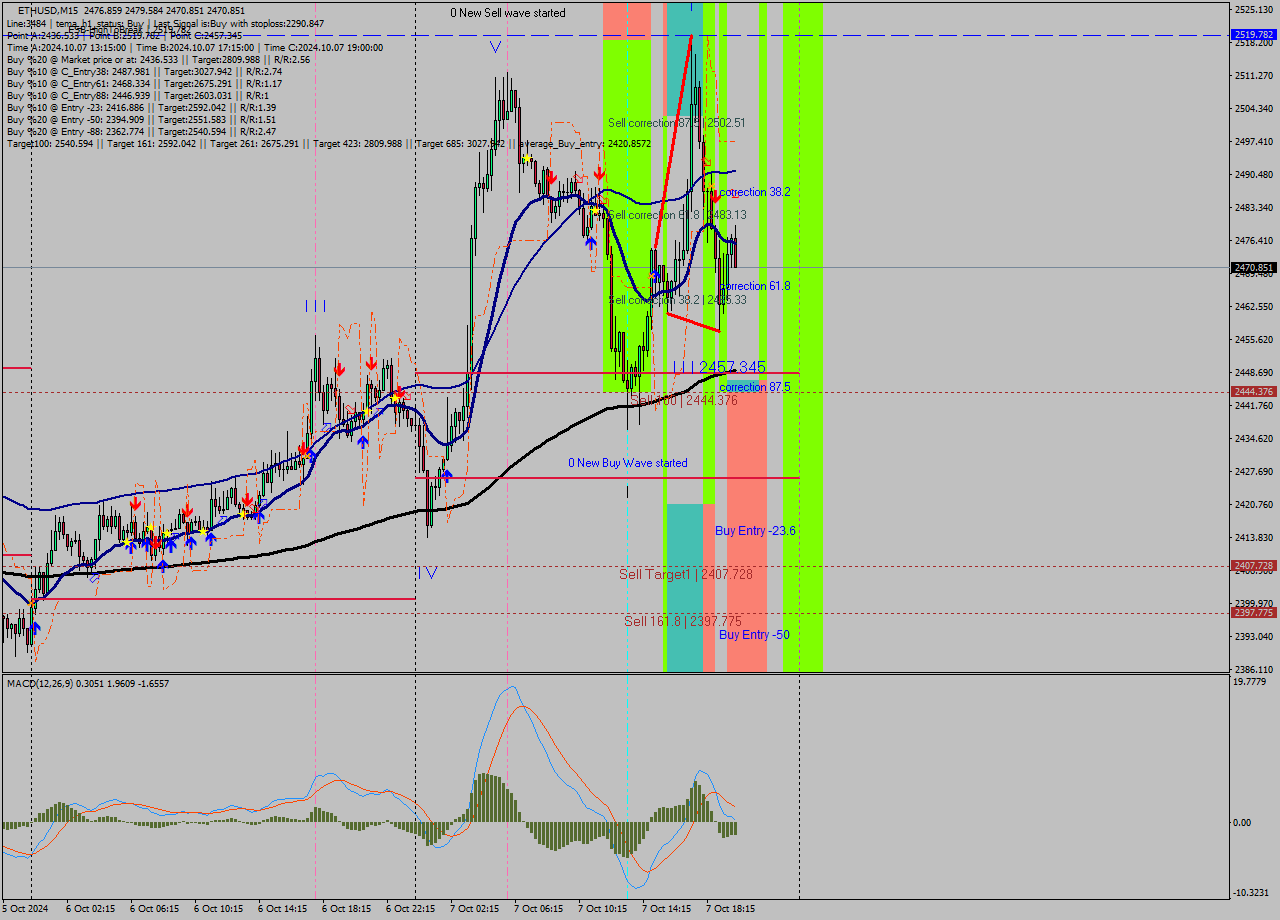
Task: Click the 2413.830 price axis value
Action: coord(1254,538)
